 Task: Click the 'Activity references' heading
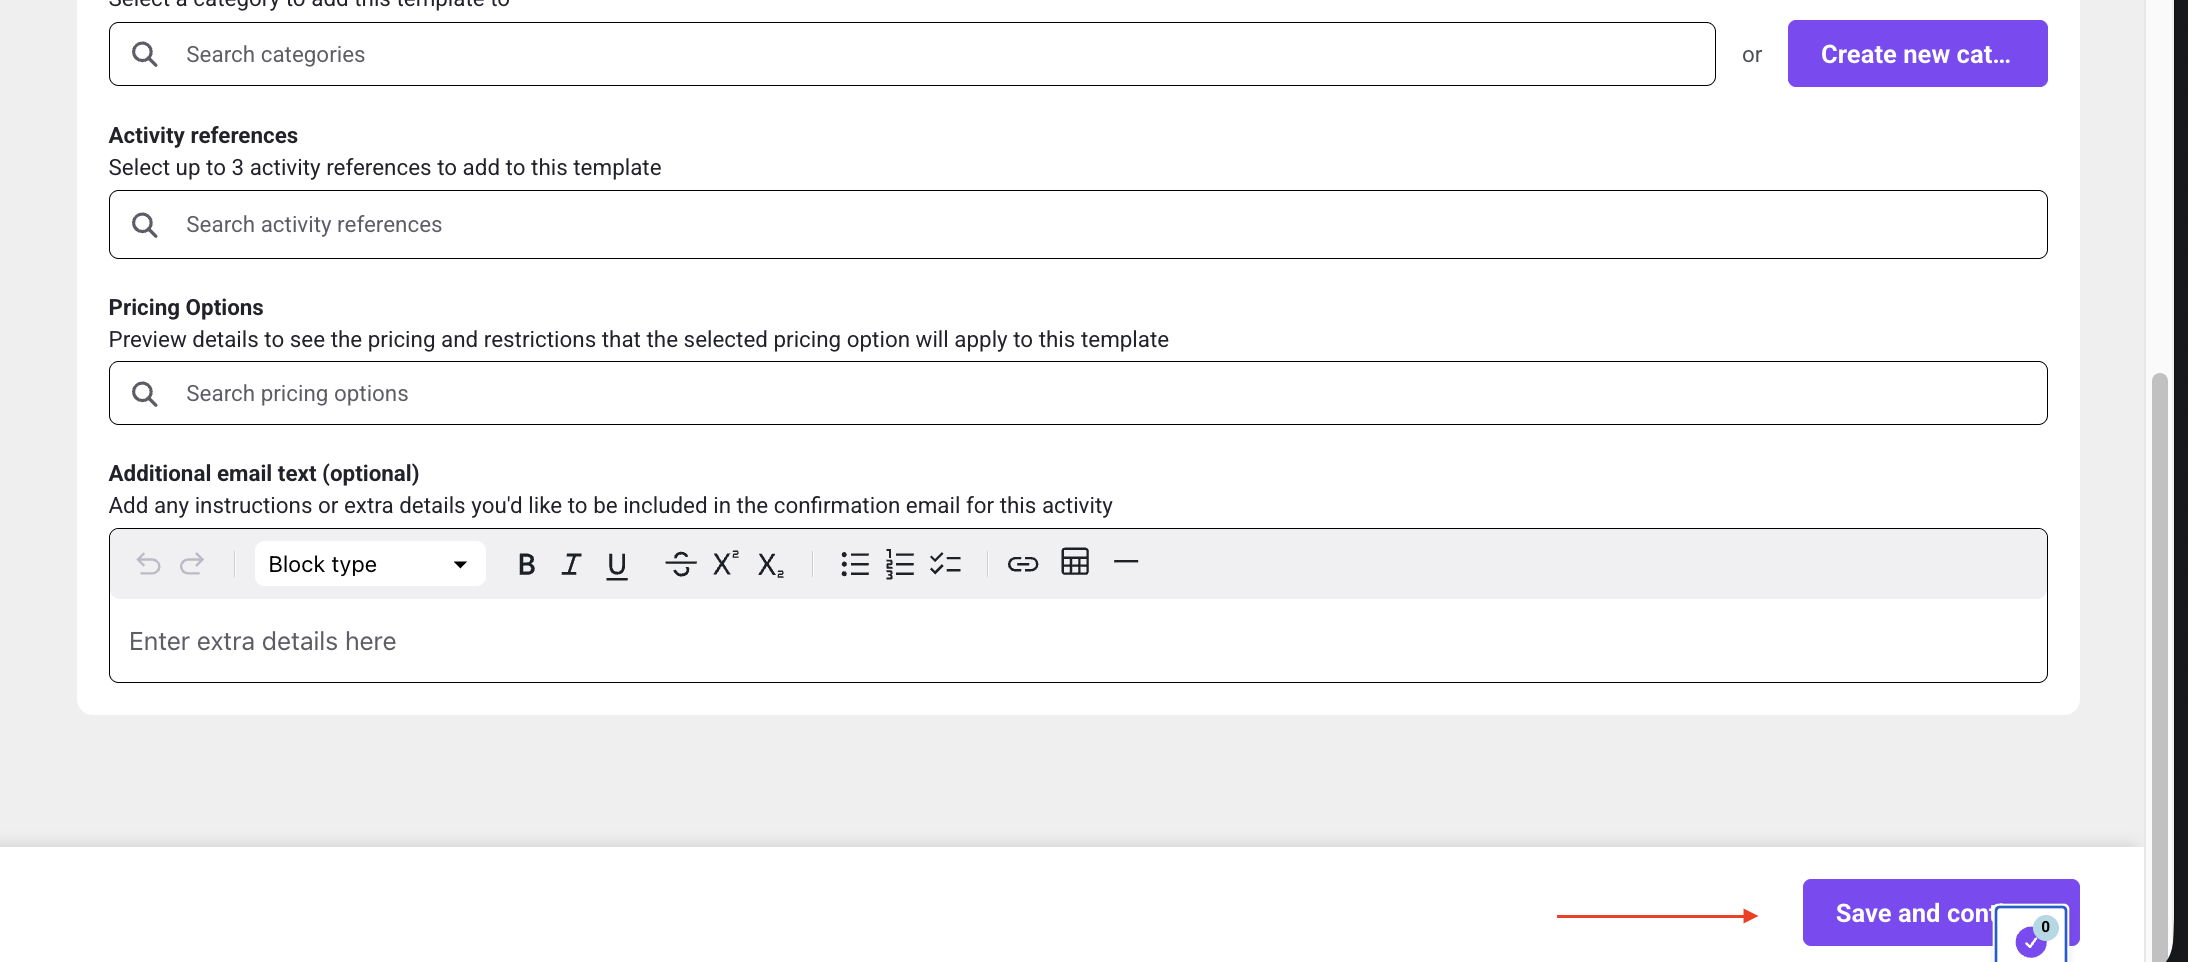[203, 135]
